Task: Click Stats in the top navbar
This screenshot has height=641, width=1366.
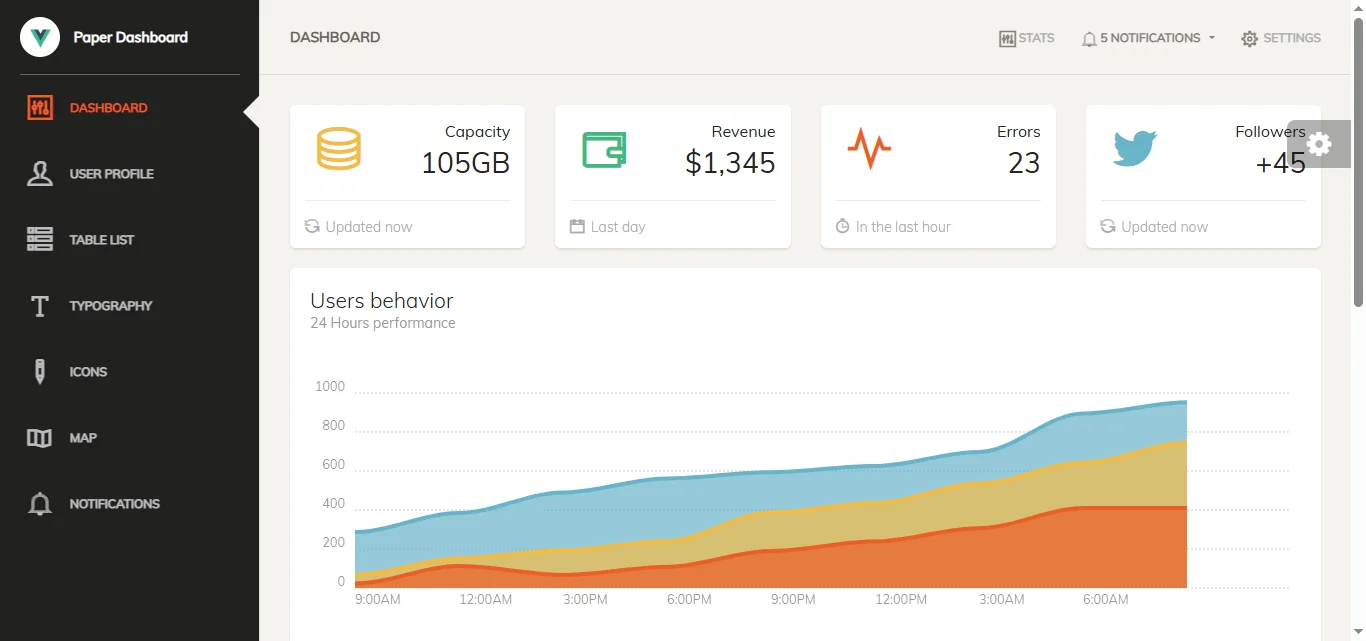Action: click(1027, 38)
